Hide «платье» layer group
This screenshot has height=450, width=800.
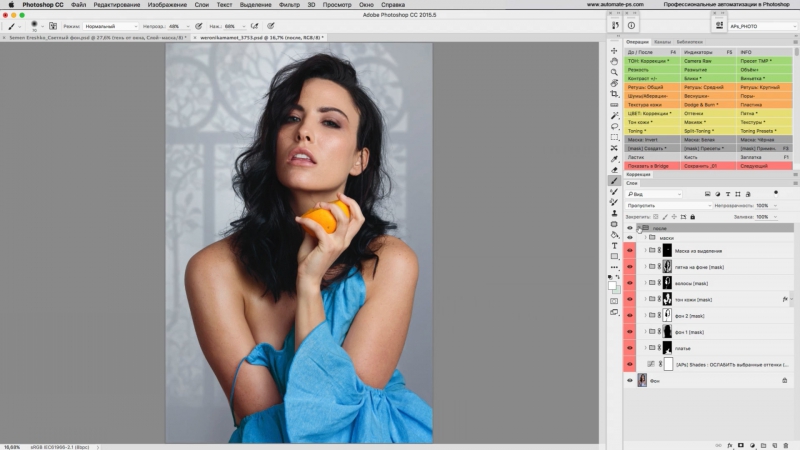(630, 348)
